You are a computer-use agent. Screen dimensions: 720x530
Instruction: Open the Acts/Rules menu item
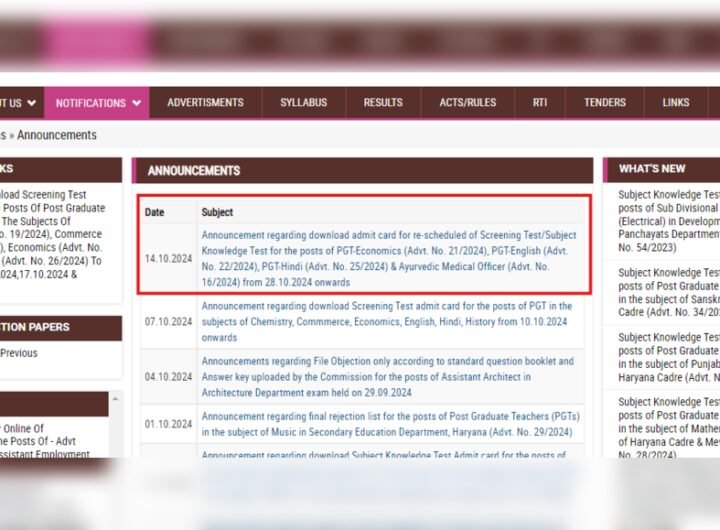pyautogui.click(x=467, y=103)
